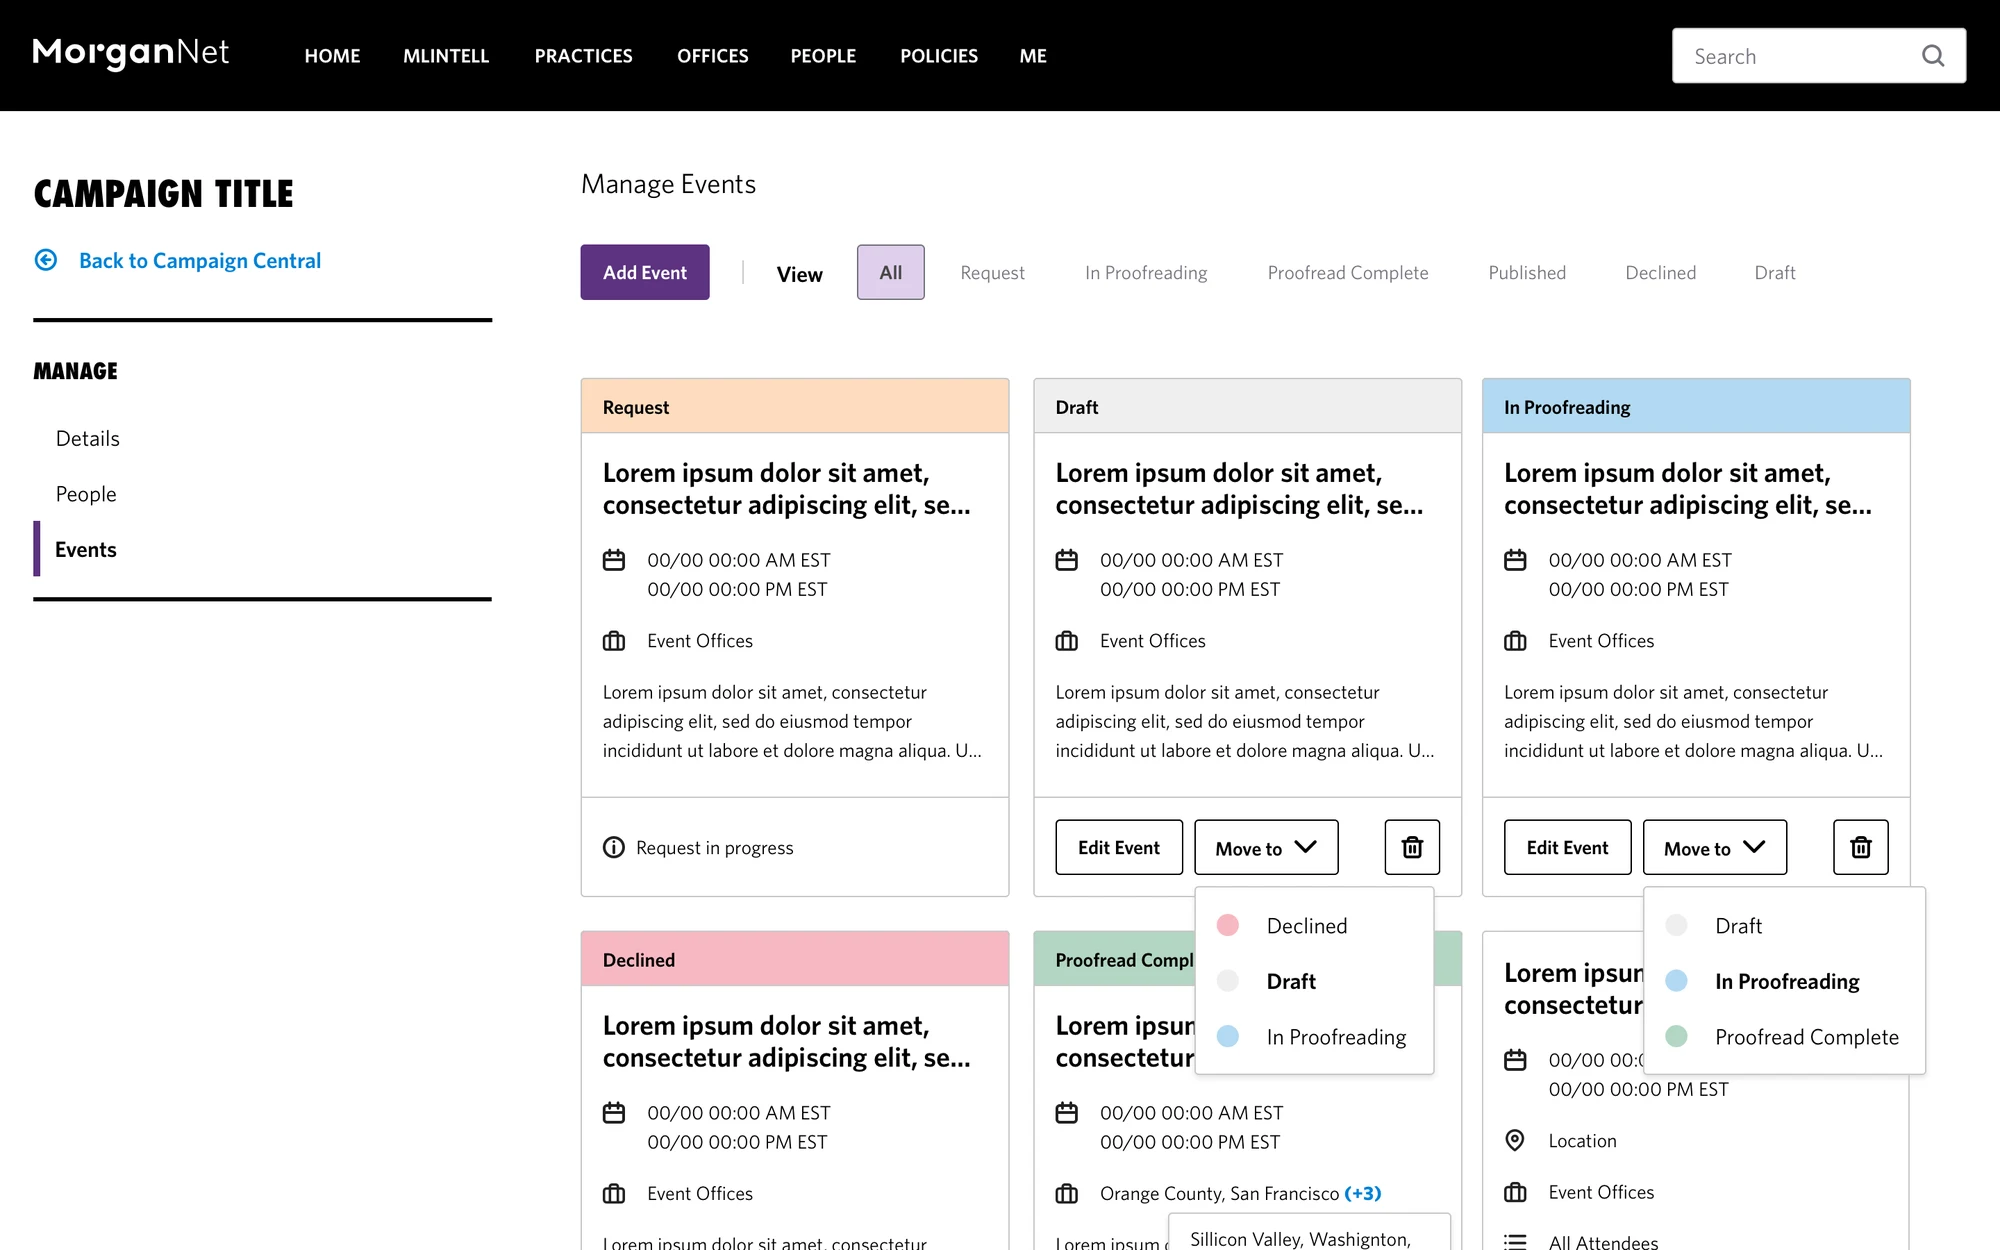This screenshot has width=2000, height=1250.
Task: Open POLICIES in the top navigation
Action: pyautogui.click(x=939, y=56)
